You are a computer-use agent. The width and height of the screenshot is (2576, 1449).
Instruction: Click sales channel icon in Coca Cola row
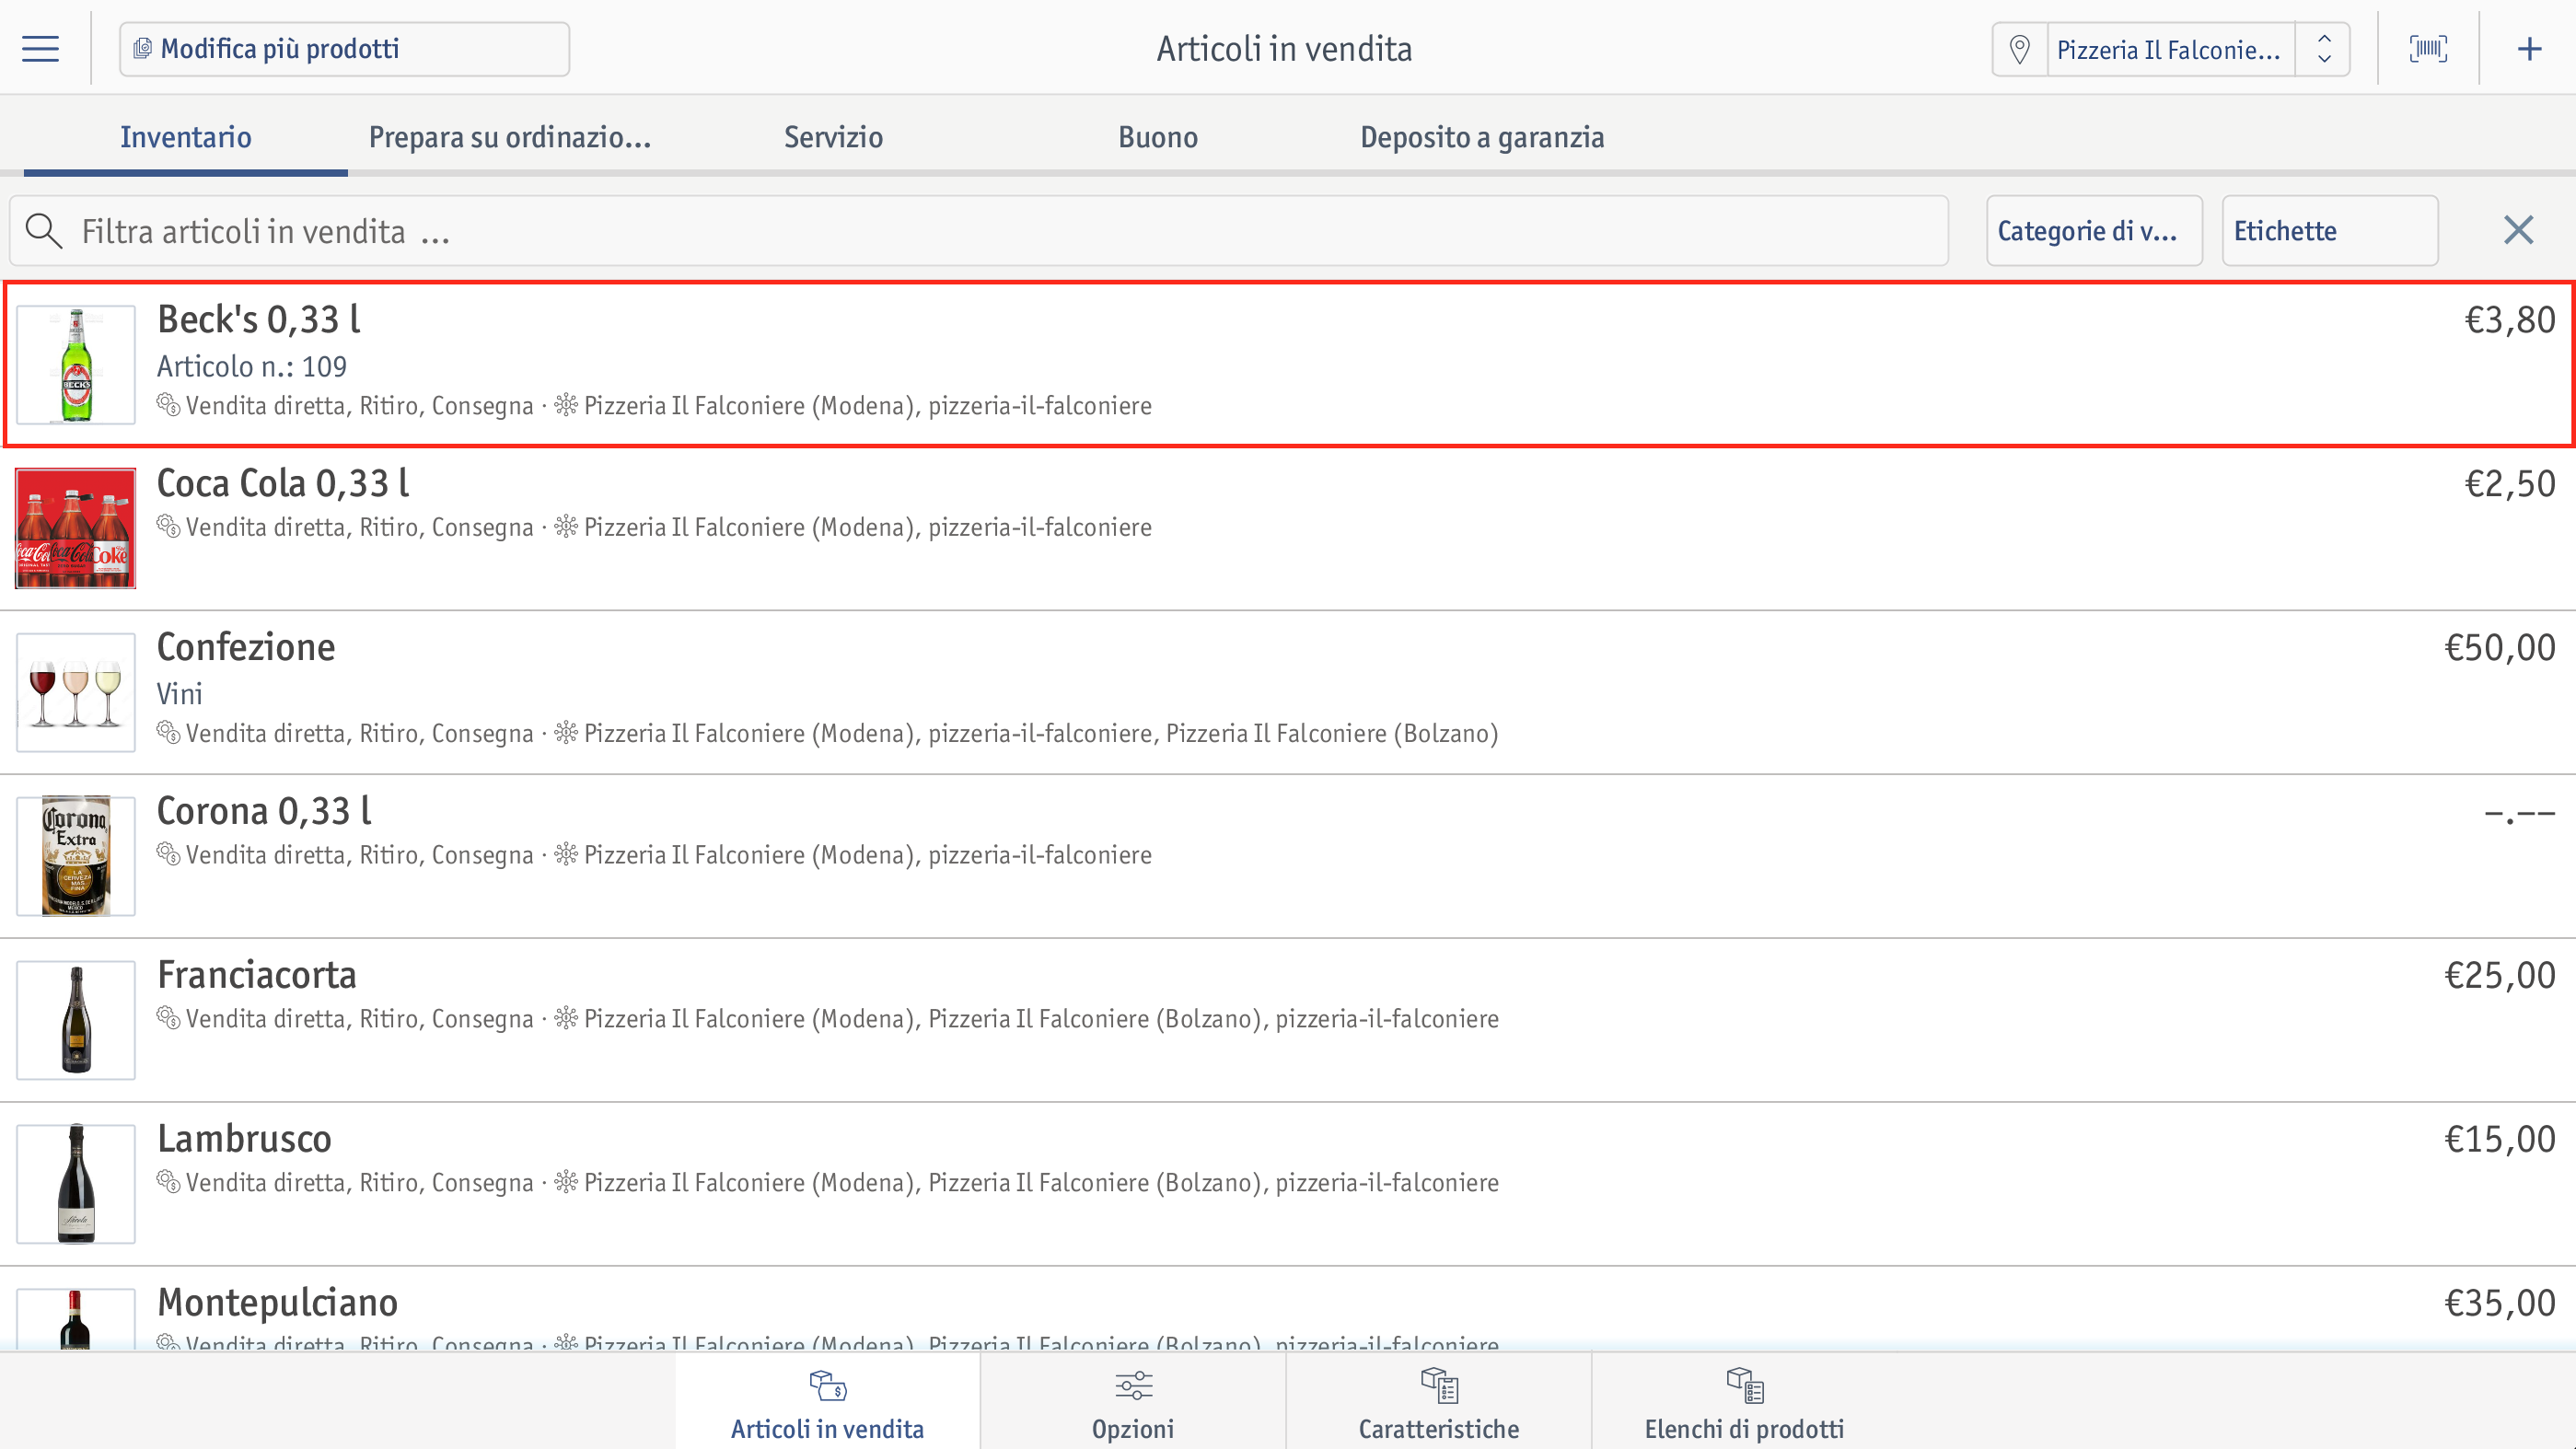tap(168, 526)
